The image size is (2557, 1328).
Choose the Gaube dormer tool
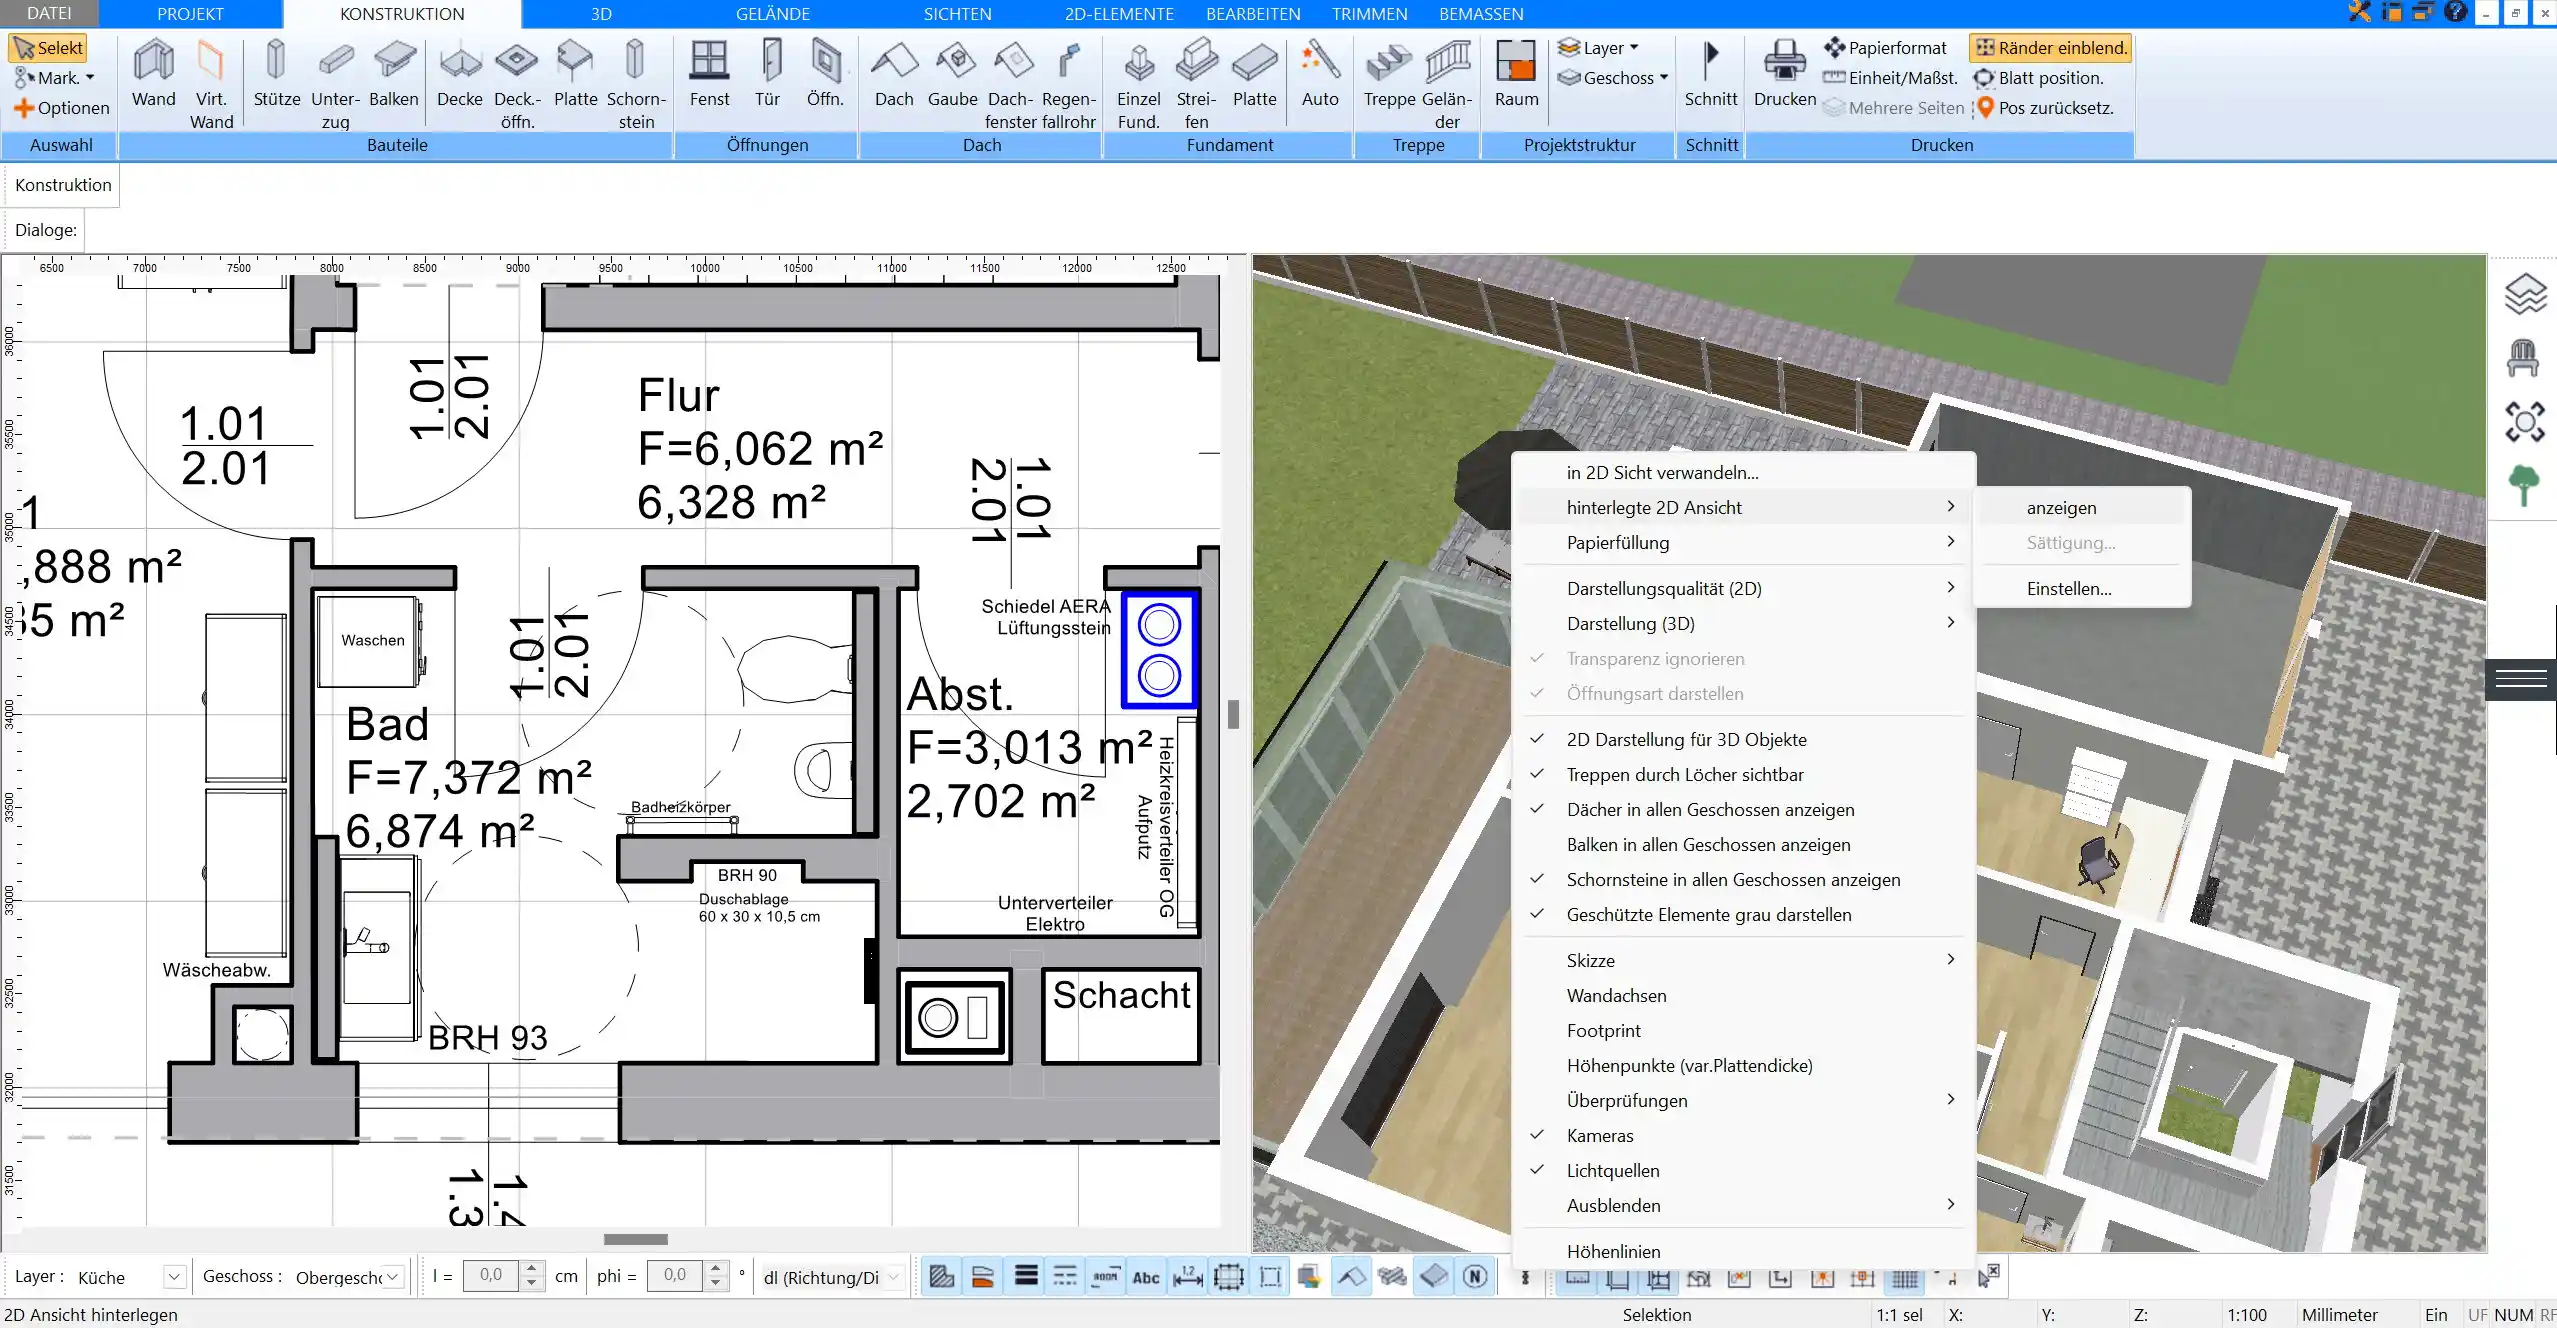coord(952,74)
